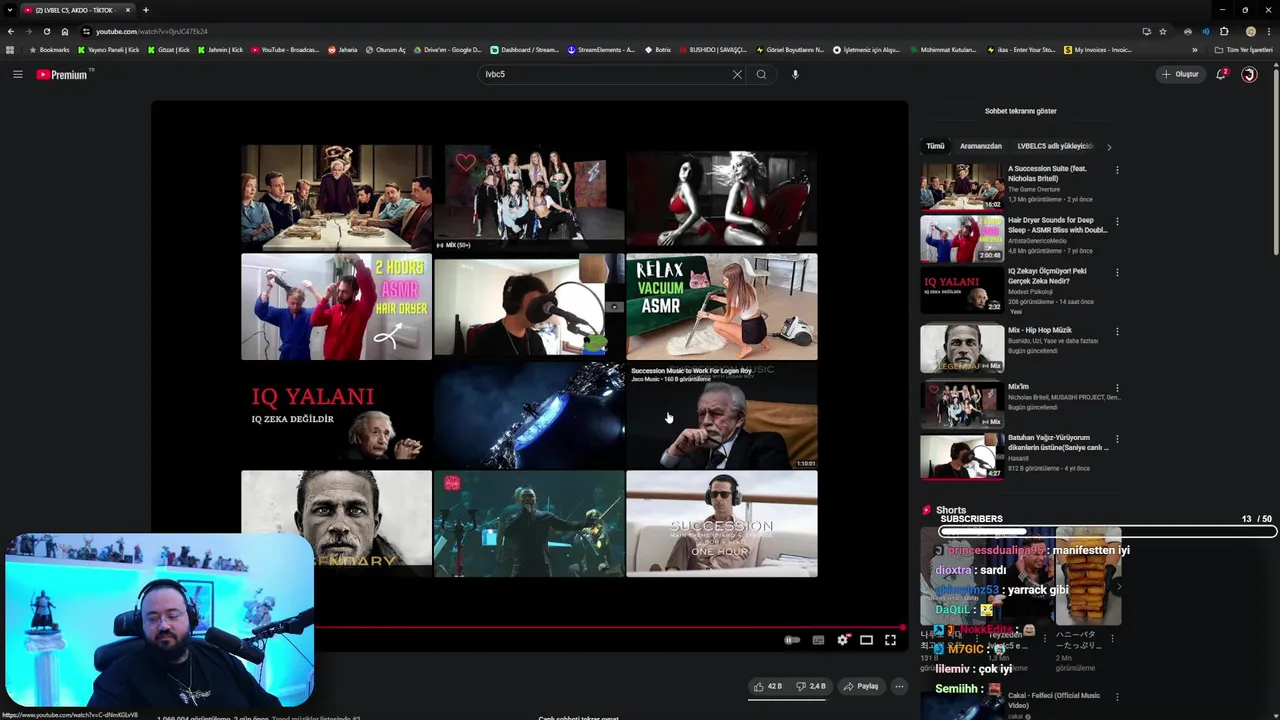Screen dimensions: 1280x720
Task: Open Cakal - Felfeci Official Music Video title
Action: point(1054,700)
